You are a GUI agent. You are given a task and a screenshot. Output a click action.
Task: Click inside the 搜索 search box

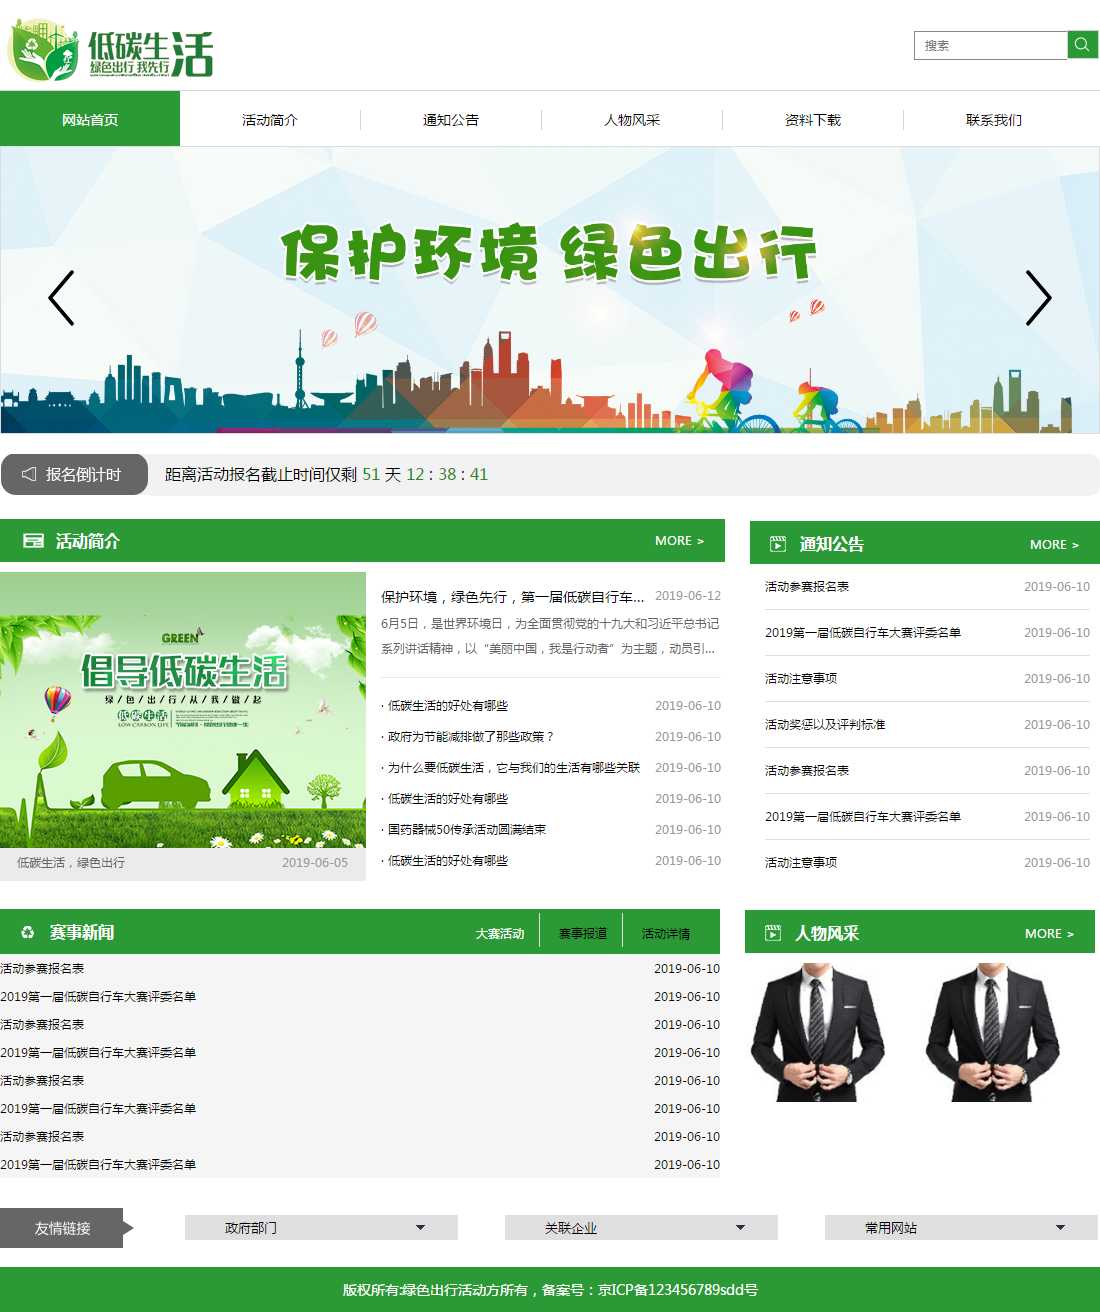(989, 45)
